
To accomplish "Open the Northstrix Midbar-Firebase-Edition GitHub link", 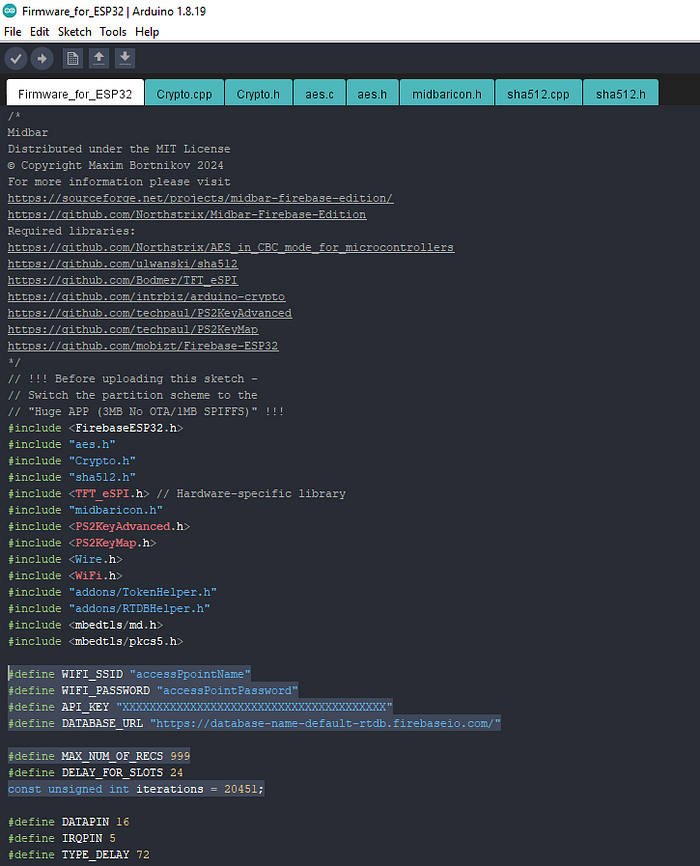I will (x=187, y=214).
